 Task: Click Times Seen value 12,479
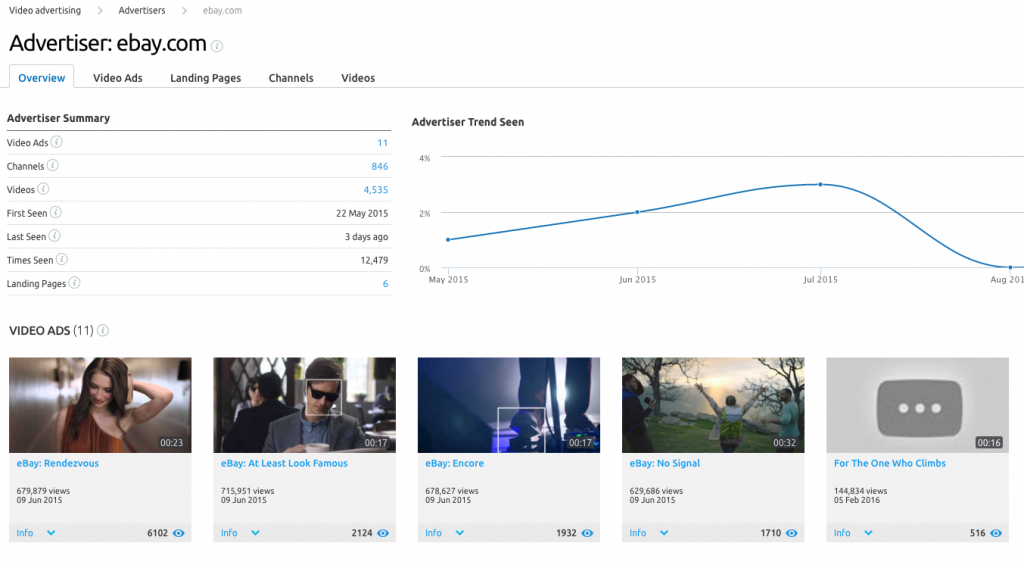(374, 260)
